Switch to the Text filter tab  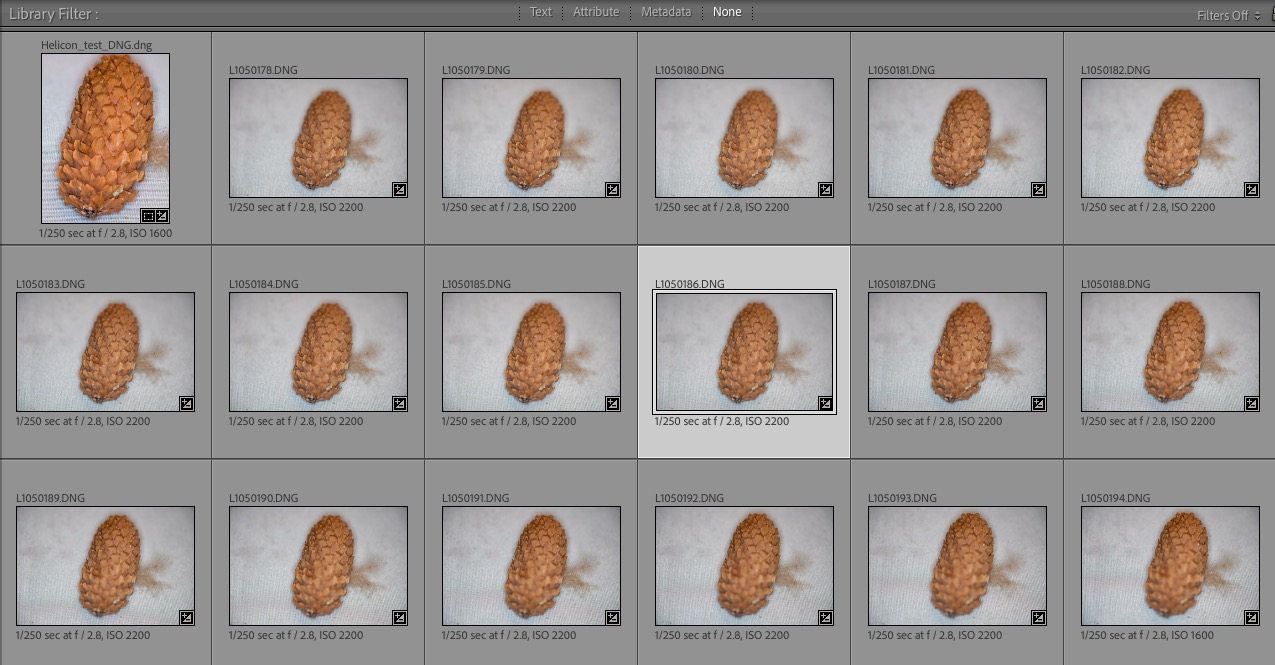(540, 12)
